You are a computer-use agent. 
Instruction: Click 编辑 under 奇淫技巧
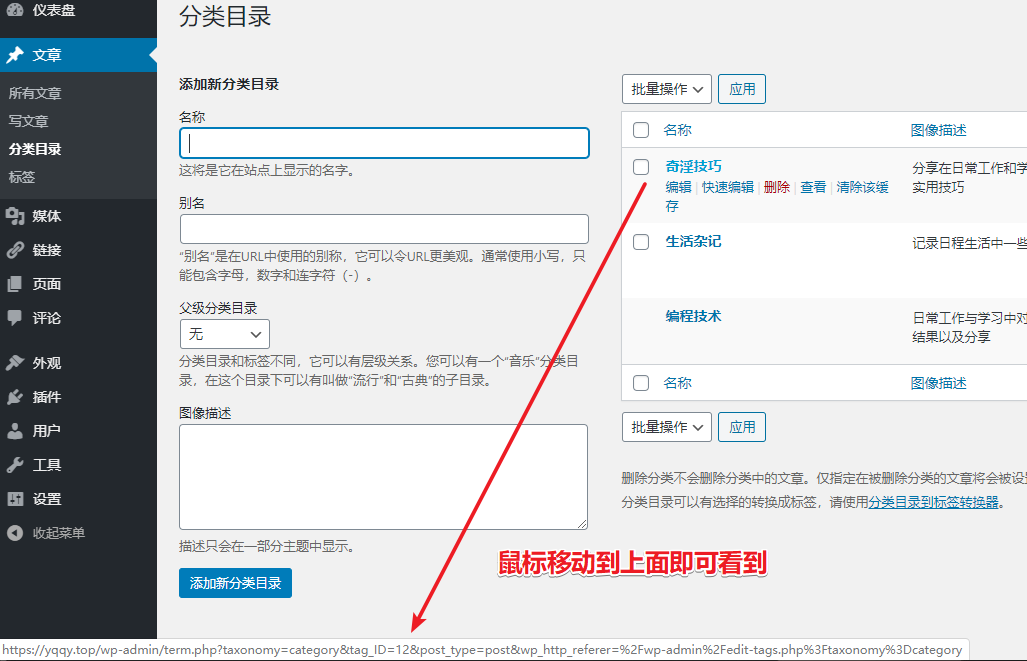pos(679,187)
